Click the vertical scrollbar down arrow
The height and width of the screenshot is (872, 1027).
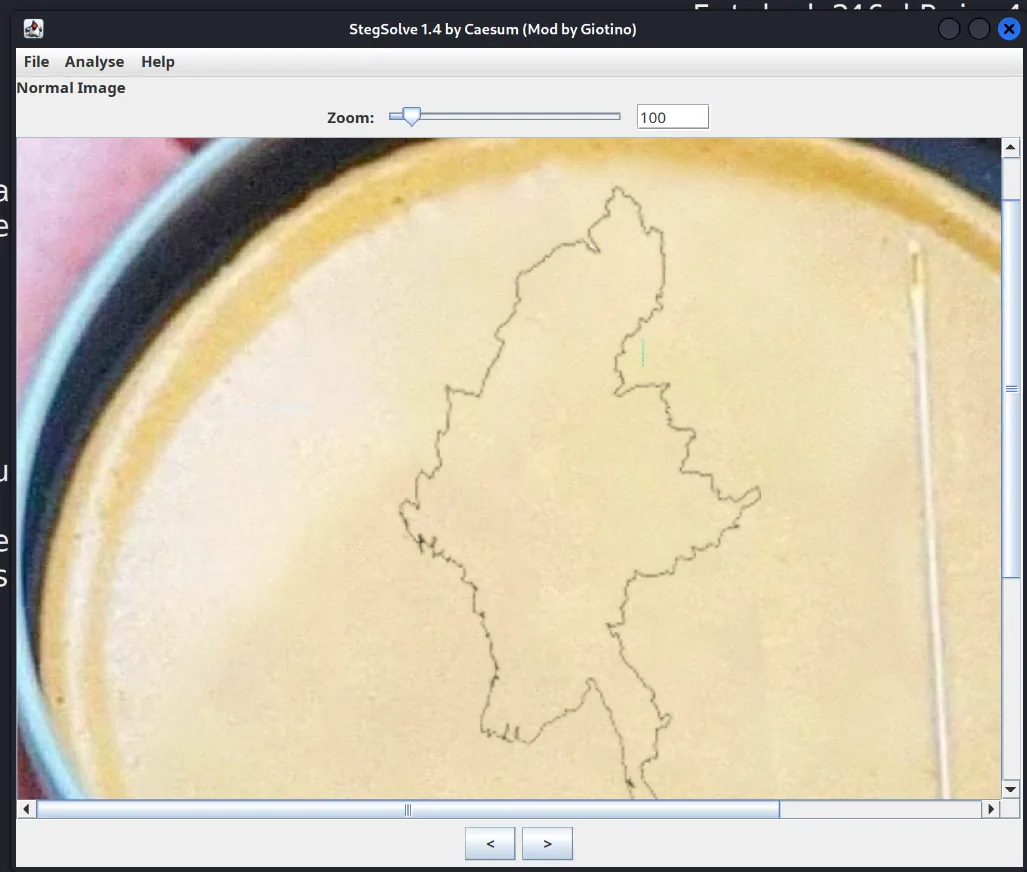pos(1011,789)
